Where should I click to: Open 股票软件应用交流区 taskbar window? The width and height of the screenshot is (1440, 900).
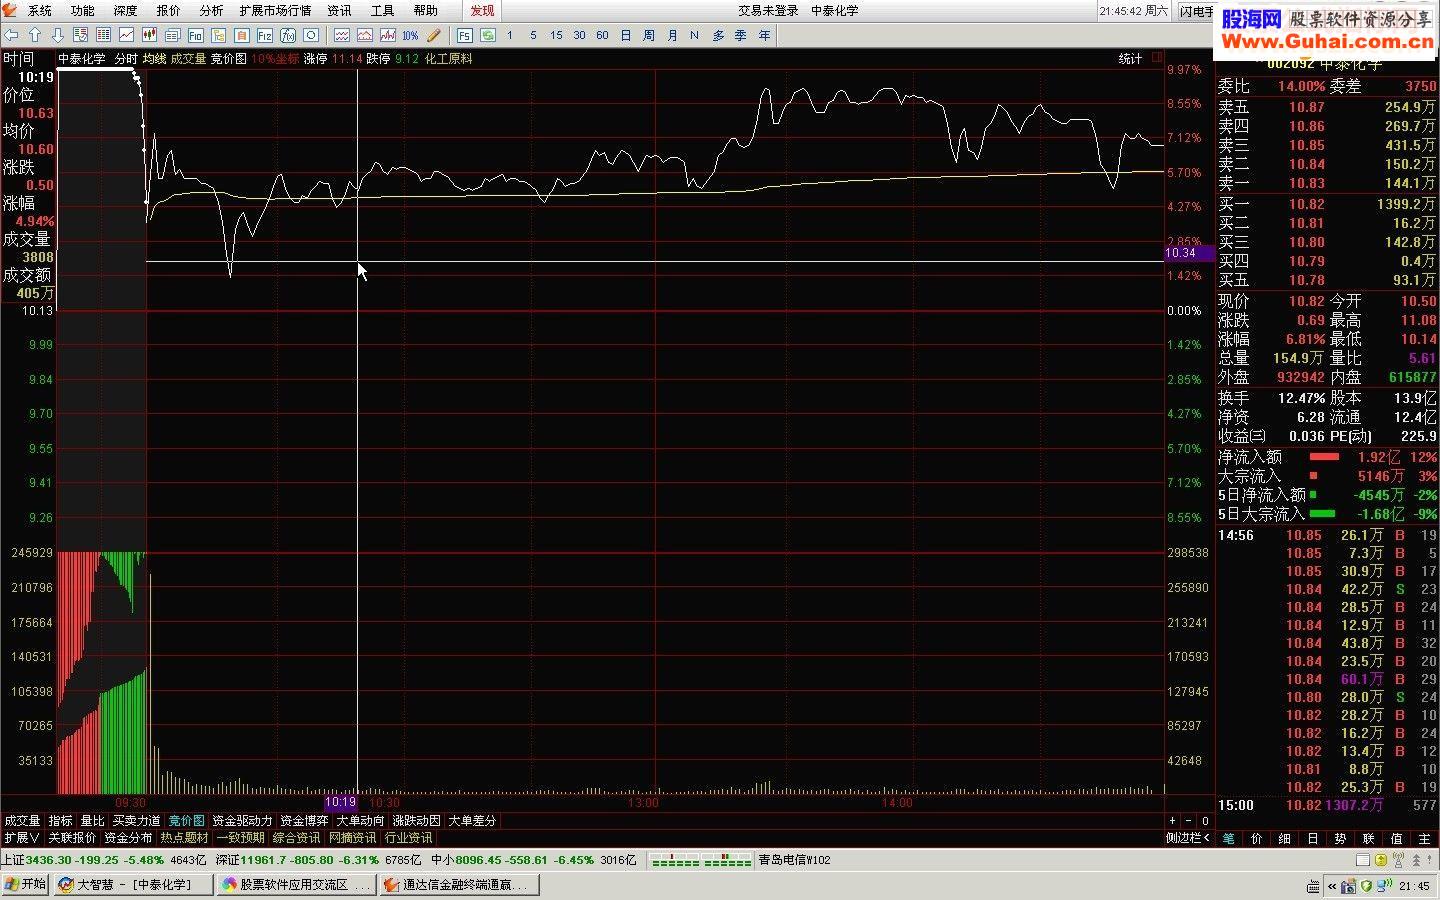point(295,884)
